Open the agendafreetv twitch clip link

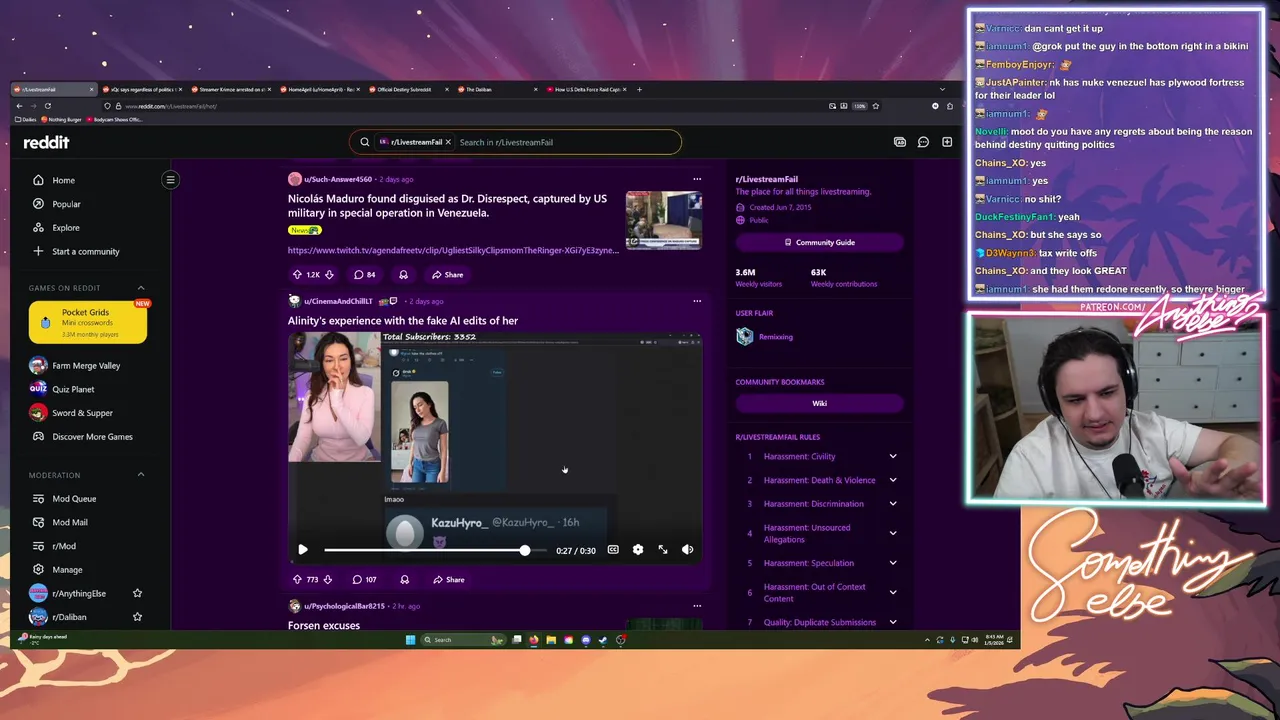coord(453,251)
